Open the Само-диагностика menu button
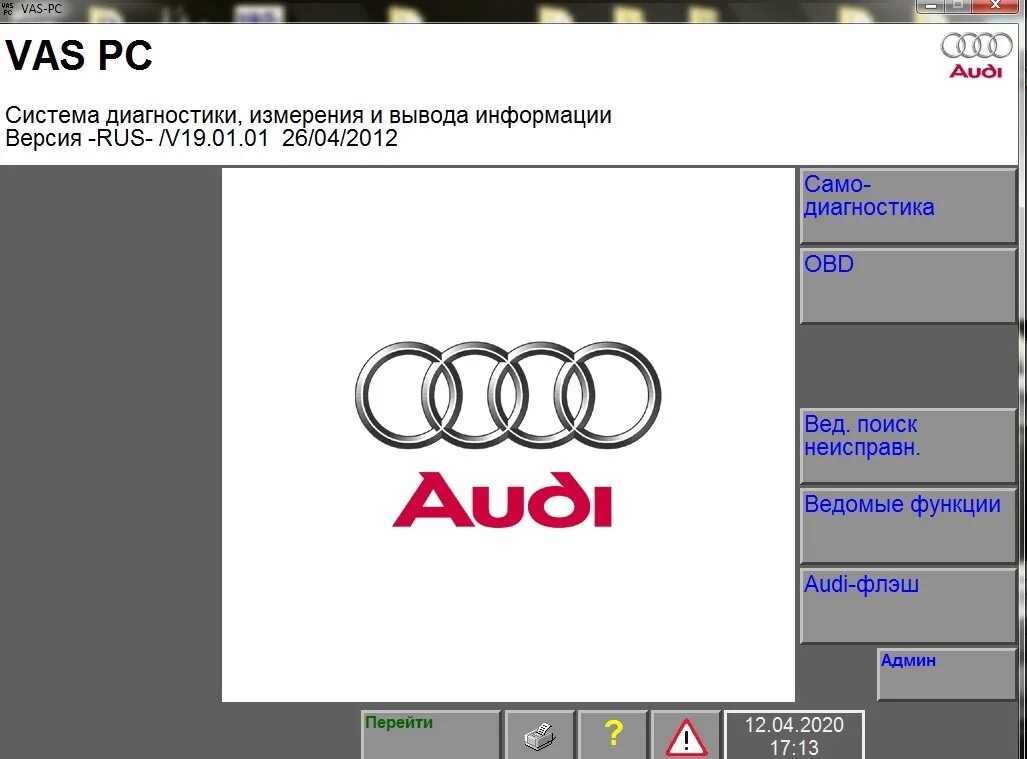1027x759 pixels. [x=908, y=206]
